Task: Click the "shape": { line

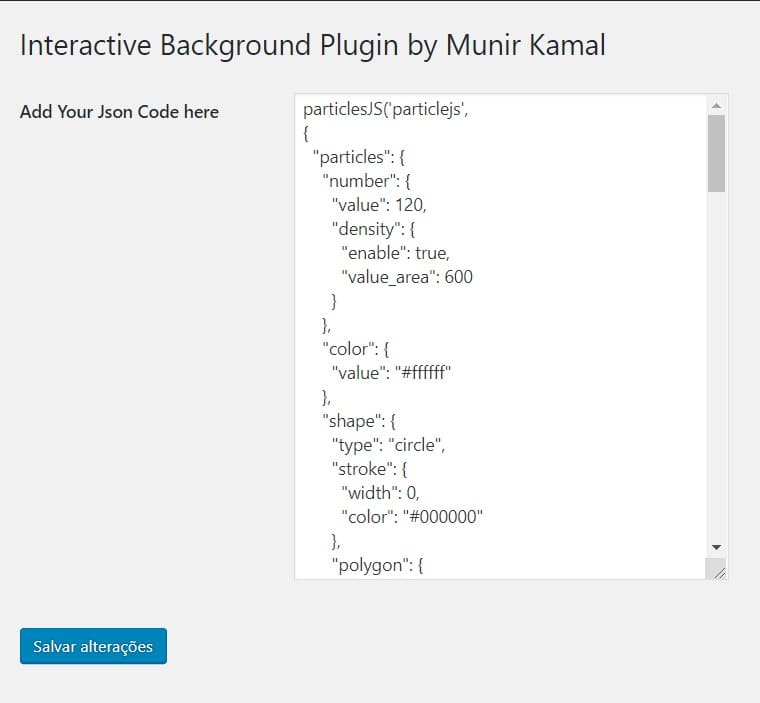Action: pos(359,421)
